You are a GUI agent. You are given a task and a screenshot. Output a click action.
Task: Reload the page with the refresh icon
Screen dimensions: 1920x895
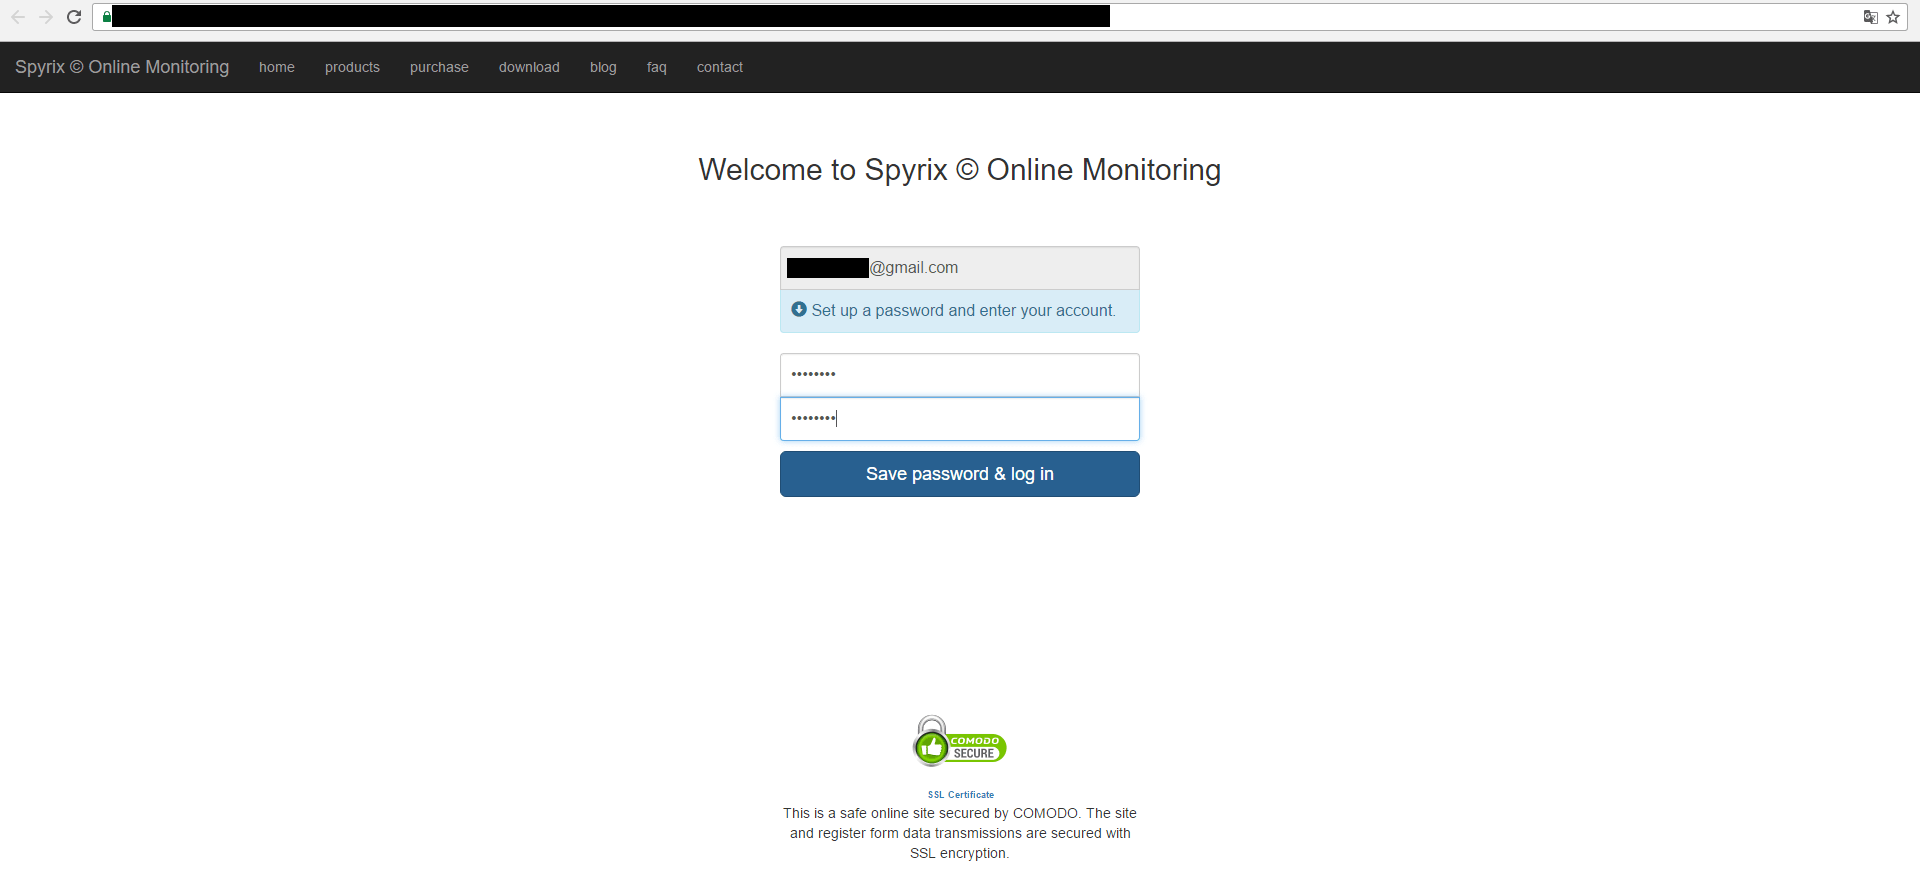coord(74,17)
